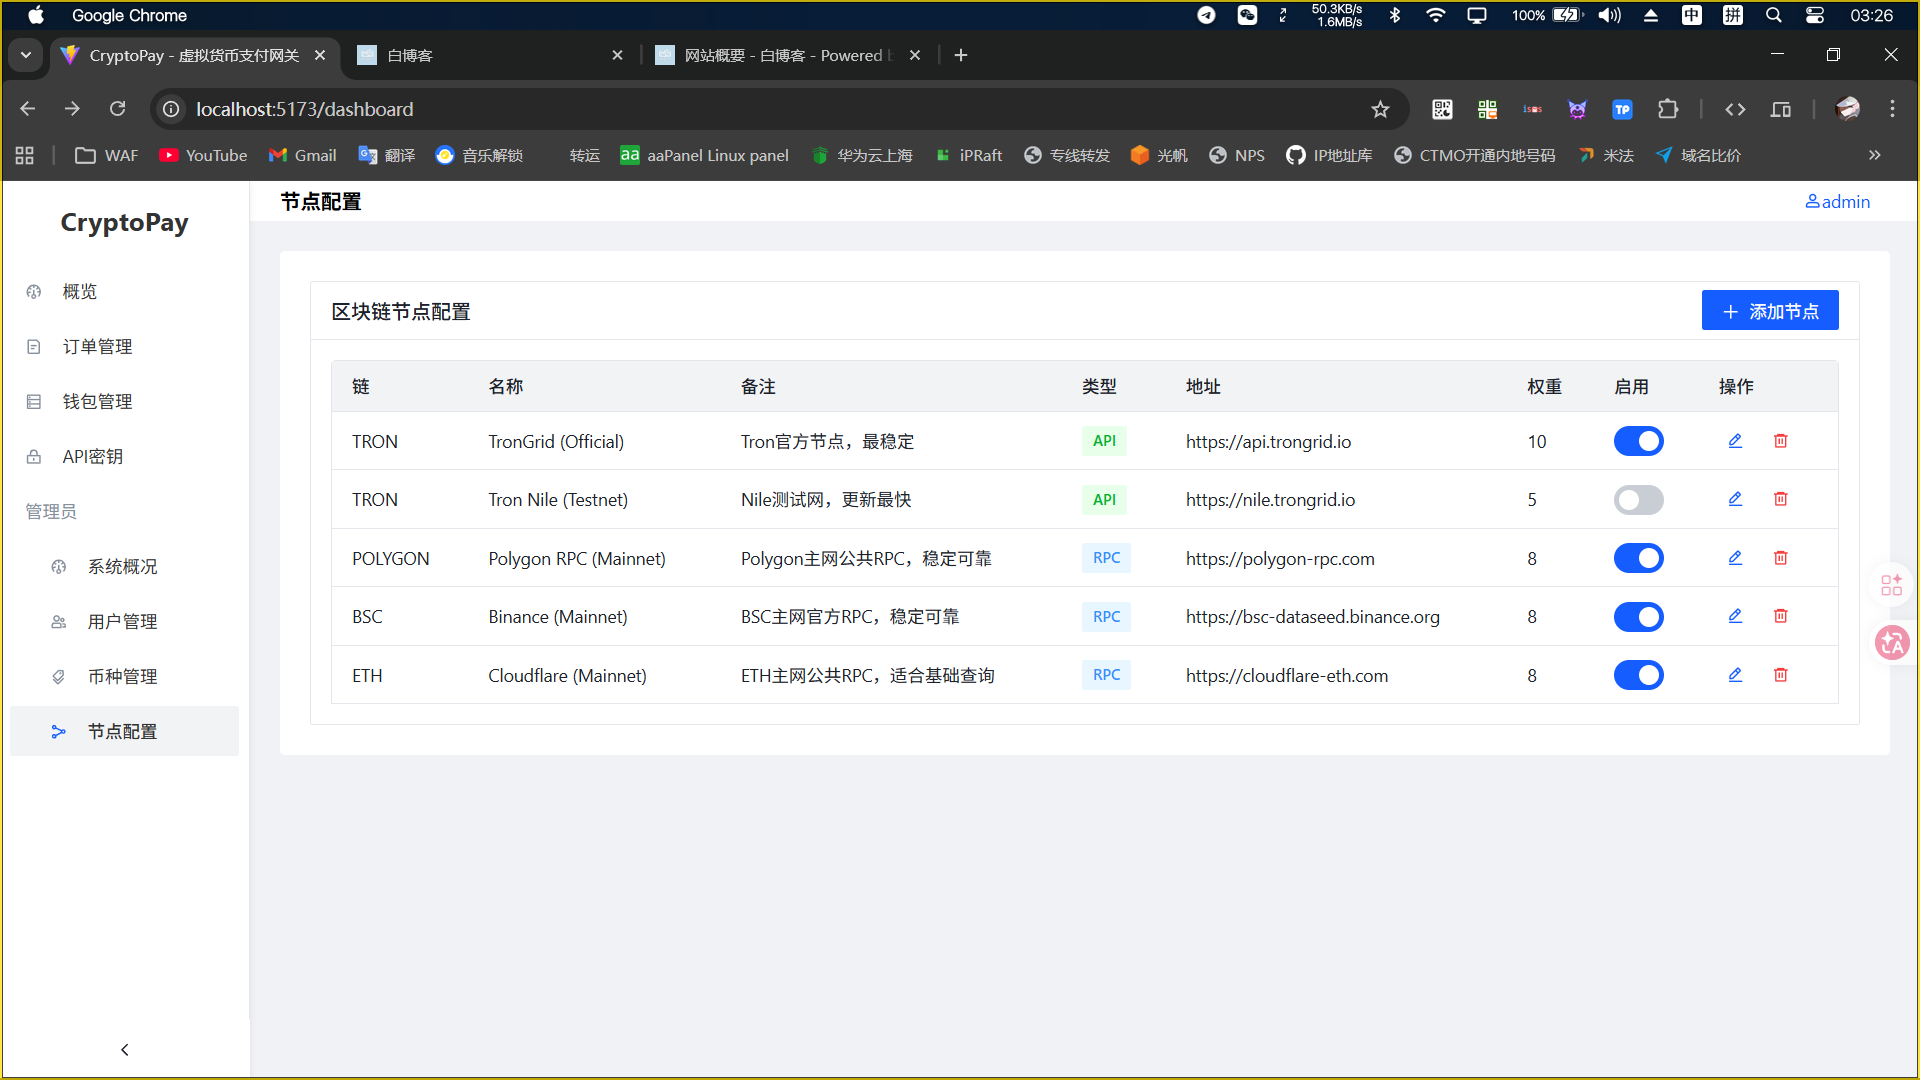Enable the Tron Nile (Testnet) node
The height and width of the screenshot is (1080, 1920).
point(1638,499)
